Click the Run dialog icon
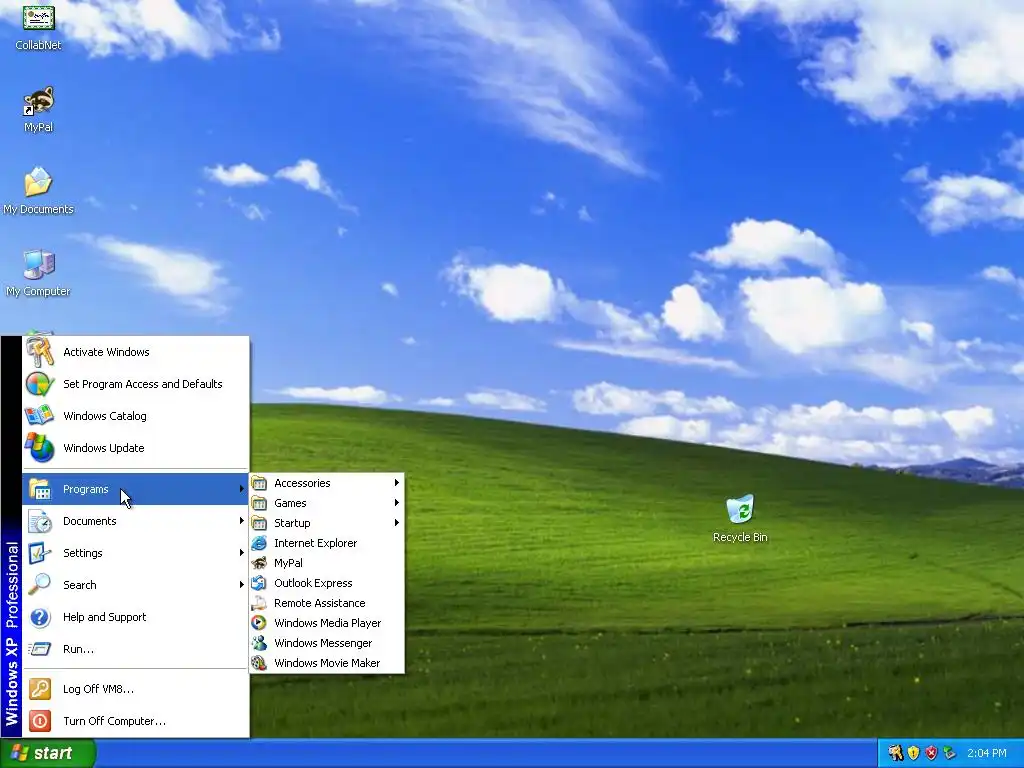The height and width of the screenshot is (768, 1024). (x=40, y=649)
